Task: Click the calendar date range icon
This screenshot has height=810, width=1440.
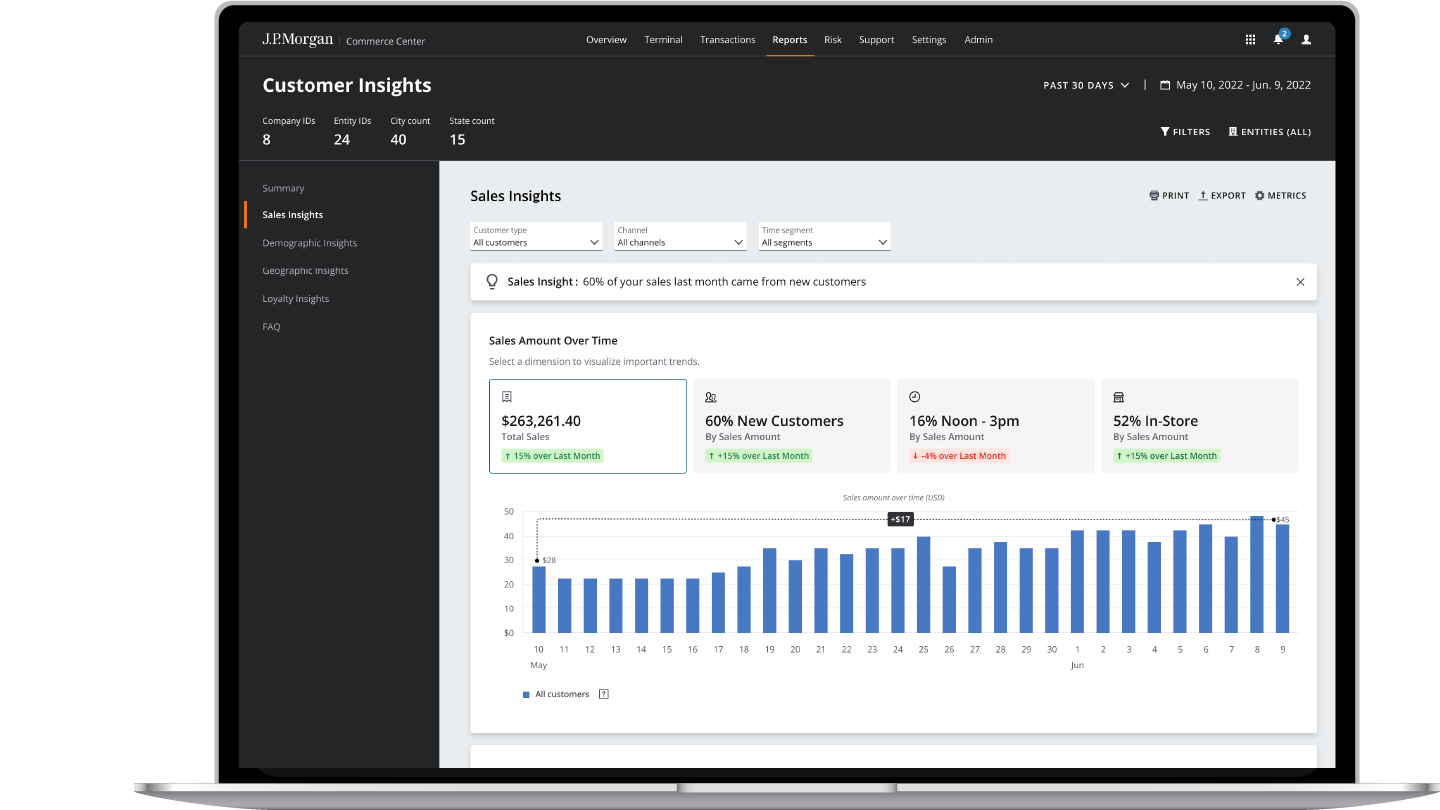Action: 1165,86
